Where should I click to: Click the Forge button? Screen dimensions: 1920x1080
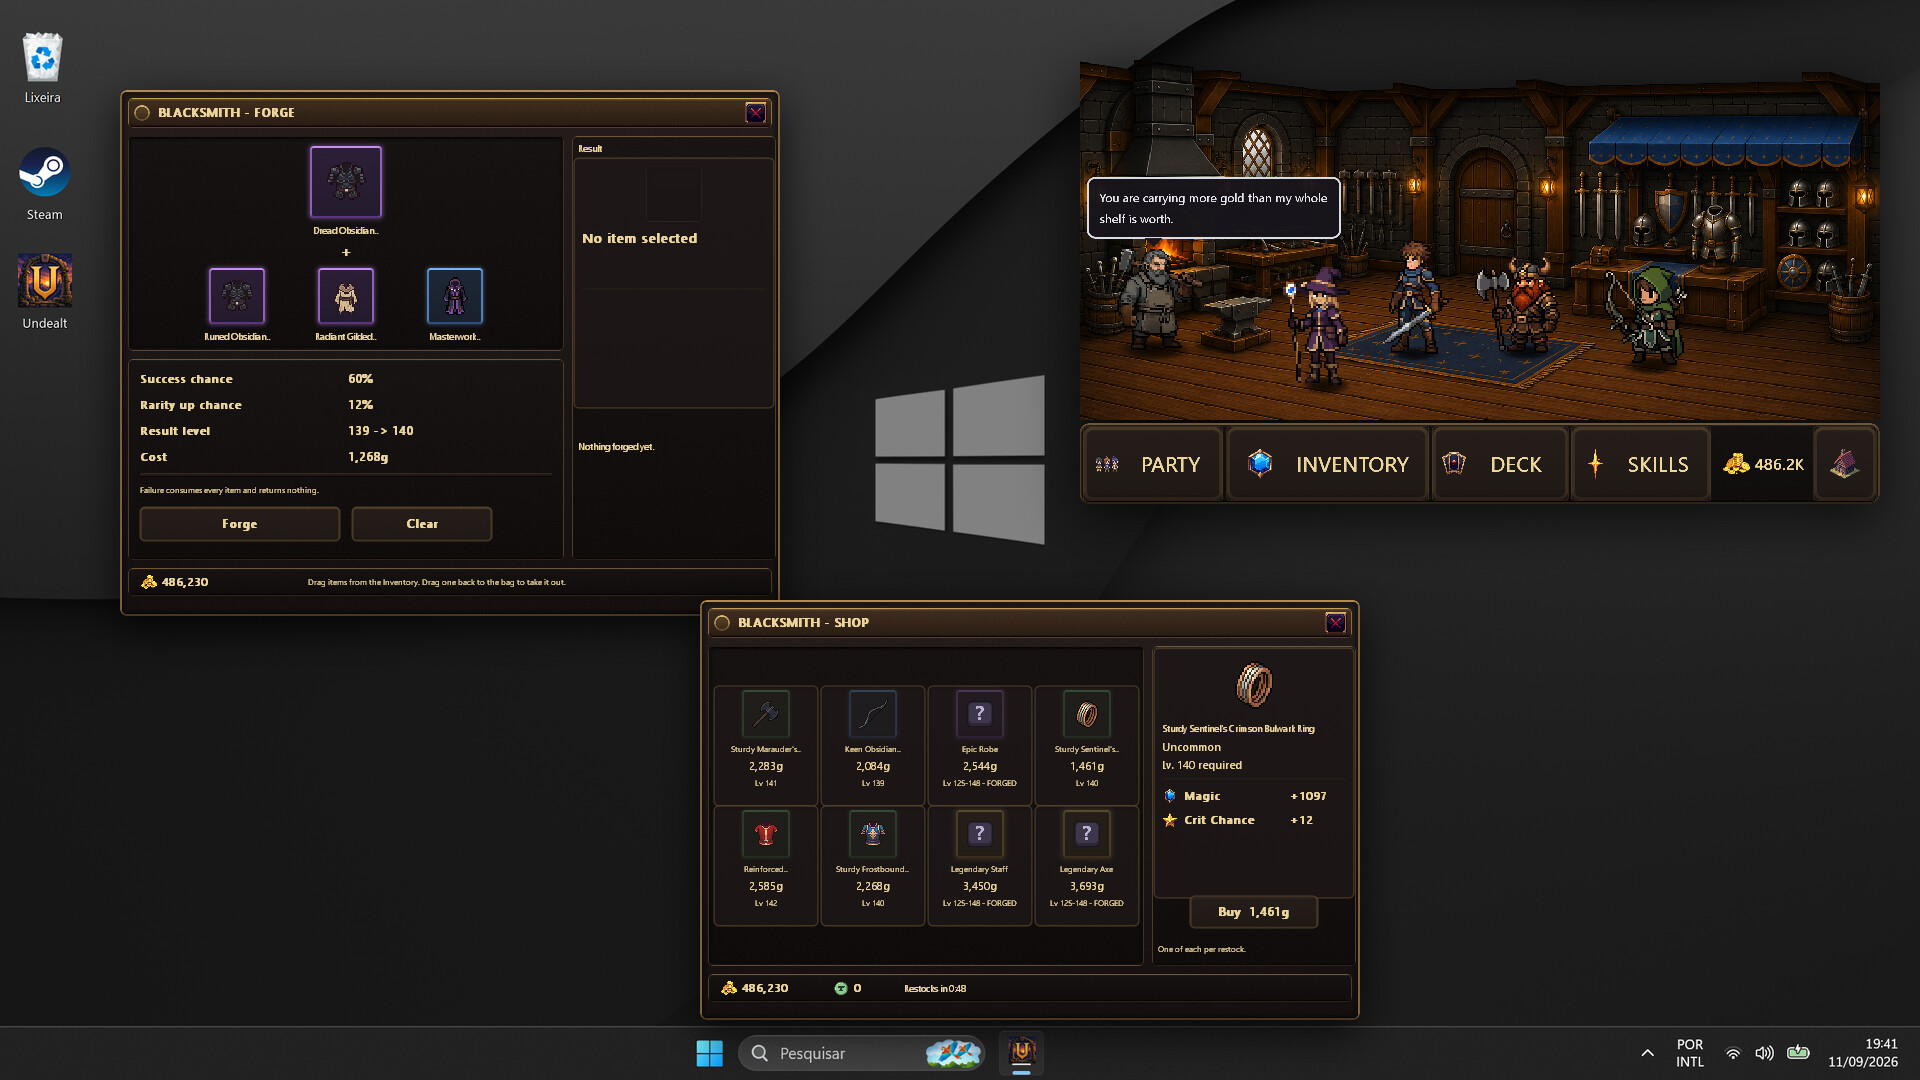(240, 524)
